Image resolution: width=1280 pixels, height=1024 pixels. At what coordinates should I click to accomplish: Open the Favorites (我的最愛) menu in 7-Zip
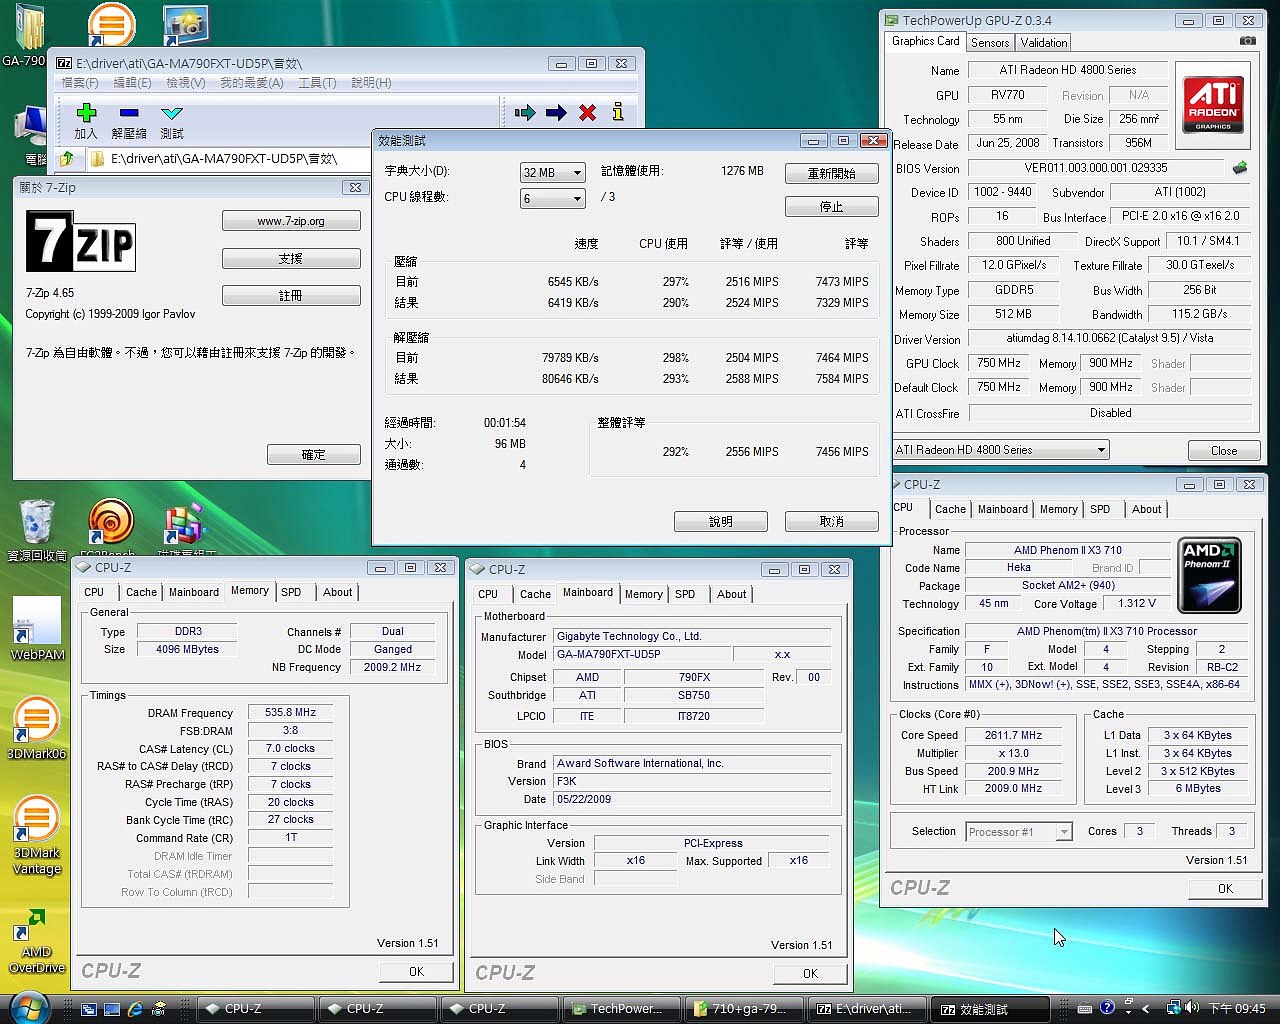pos(252,83)
